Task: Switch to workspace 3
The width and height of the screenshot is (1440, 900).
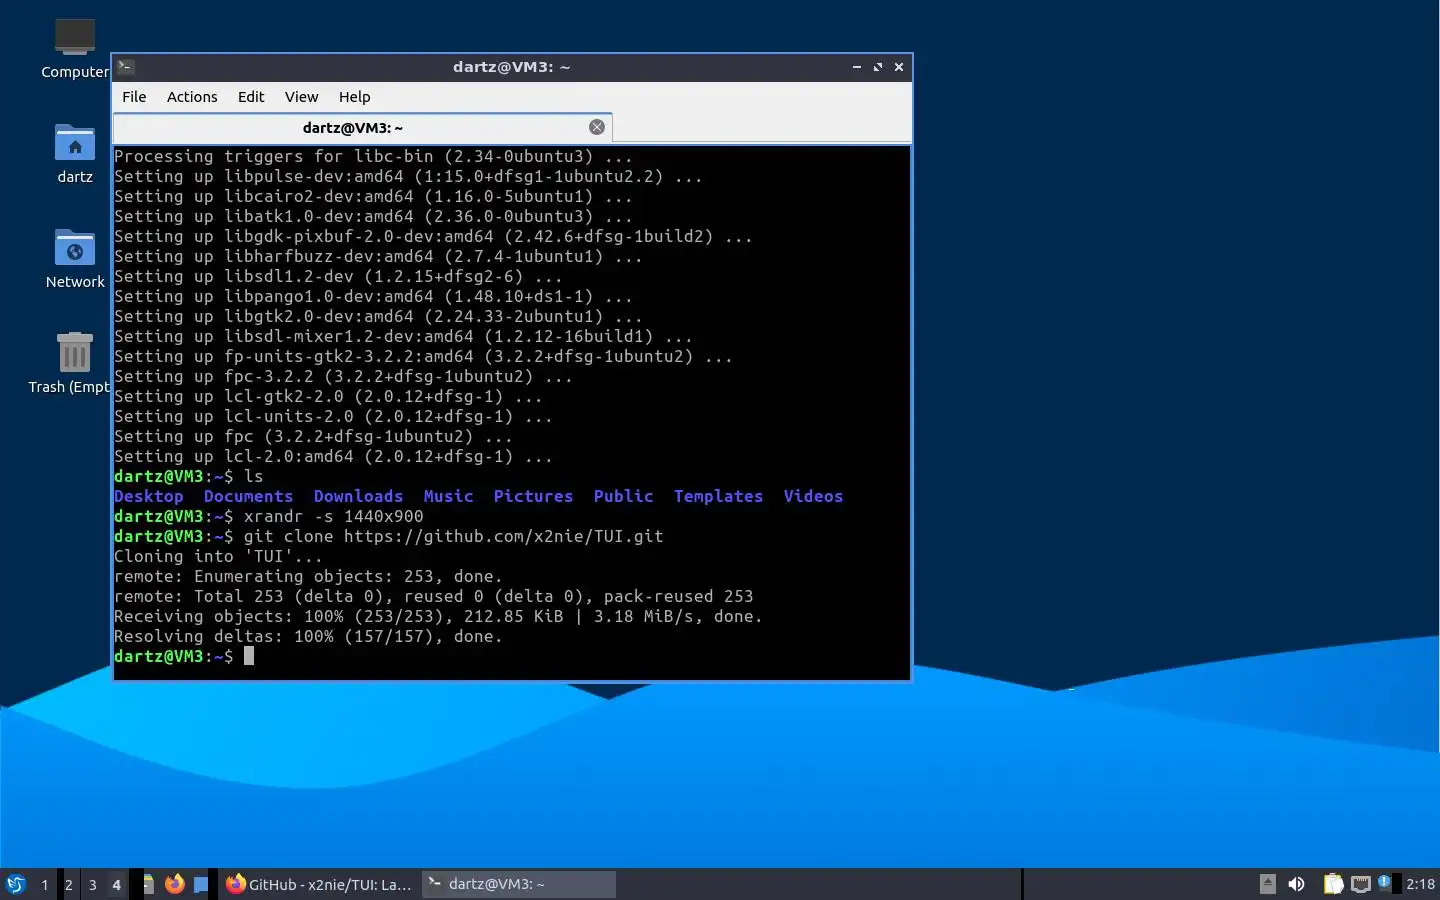Action: [x=93, y=884]
